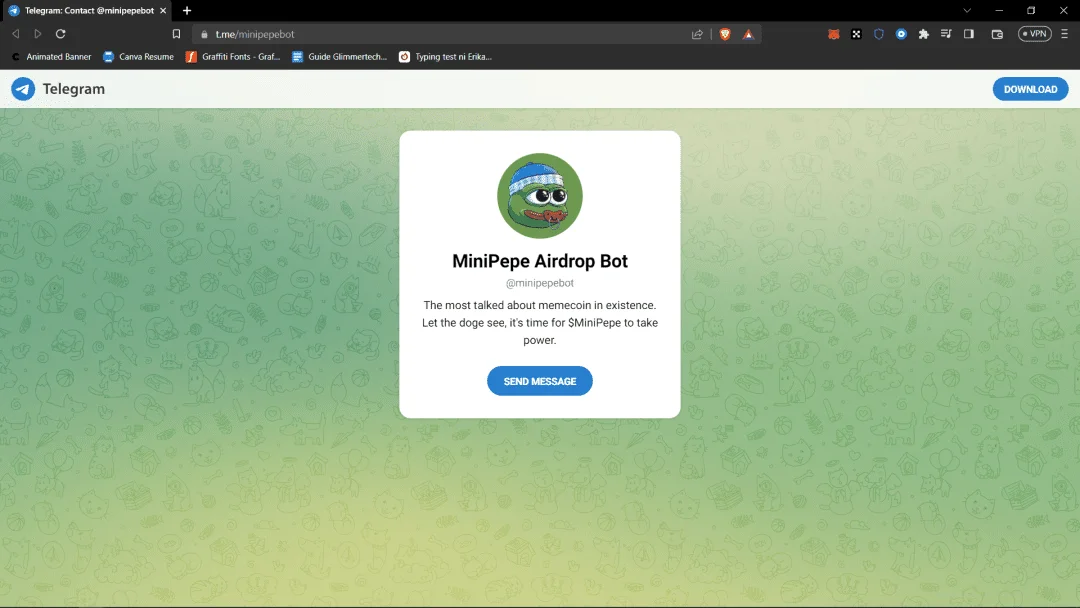The image size is (1080, 608).
Task: Toggle the VPN button
Action: [1035, 34]
